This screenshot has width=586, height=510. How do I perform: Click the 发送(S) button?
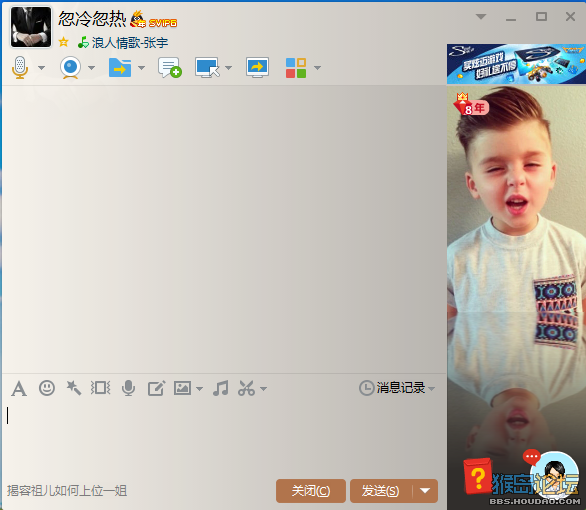(x=380, y=491)
